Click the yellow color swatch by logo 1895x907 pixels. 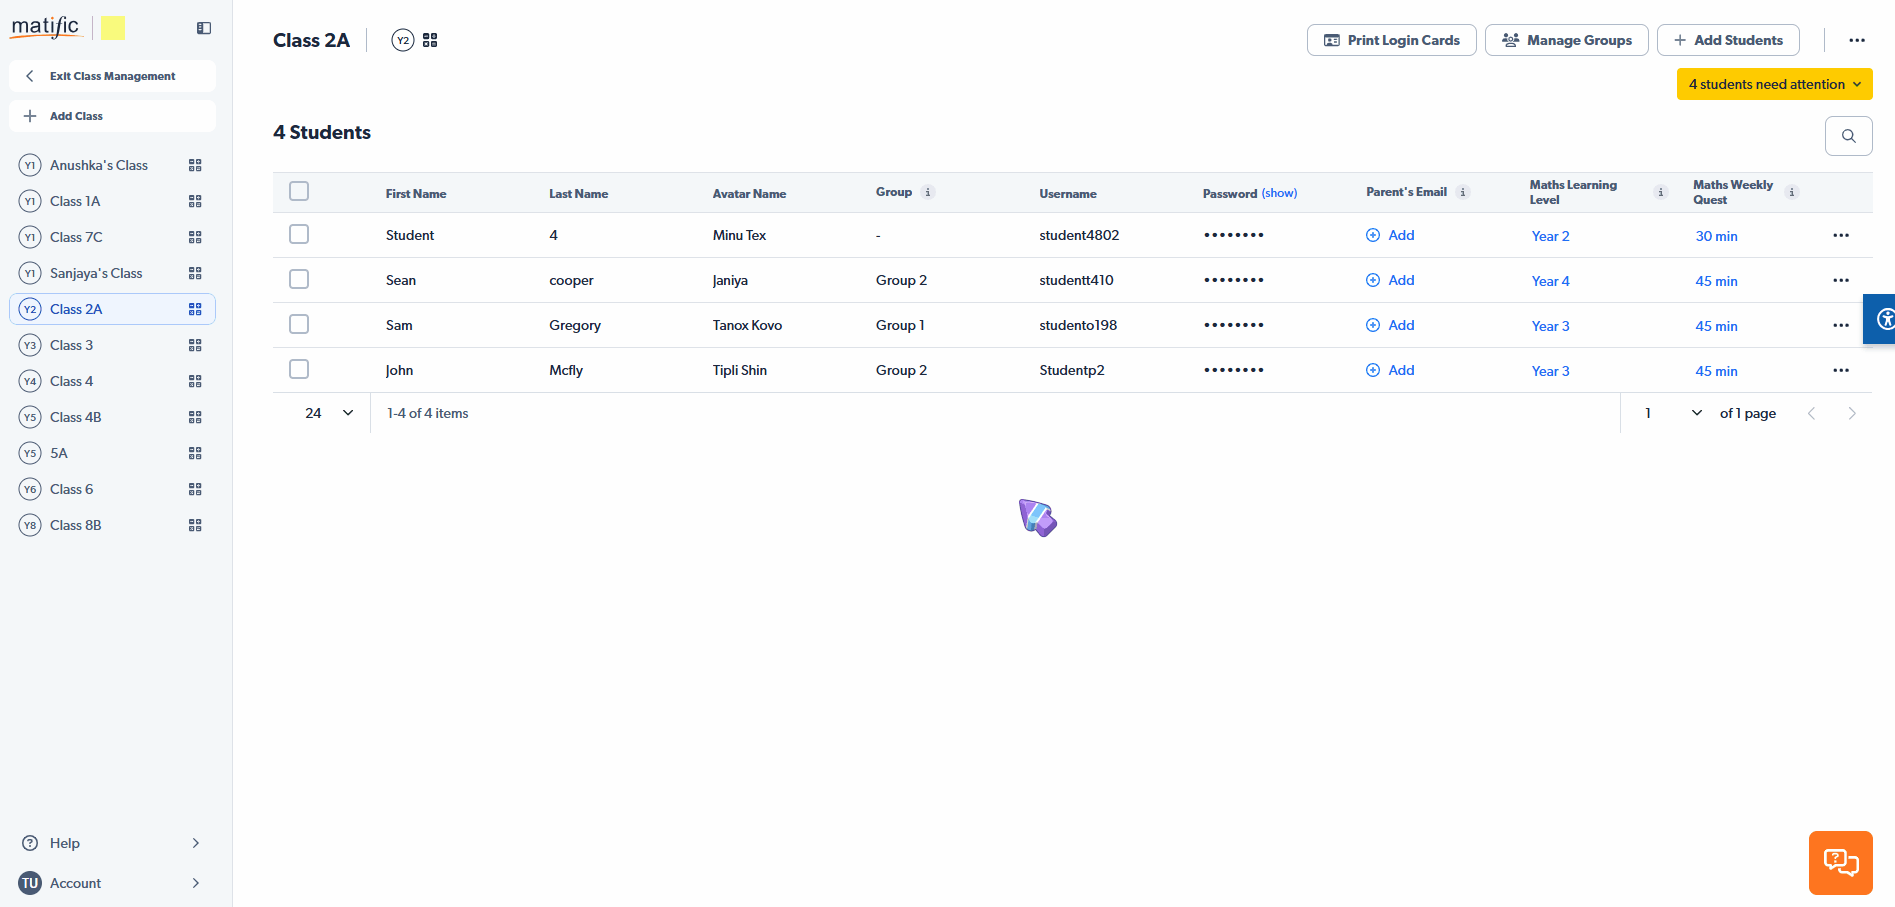click(x=113, y=28)
